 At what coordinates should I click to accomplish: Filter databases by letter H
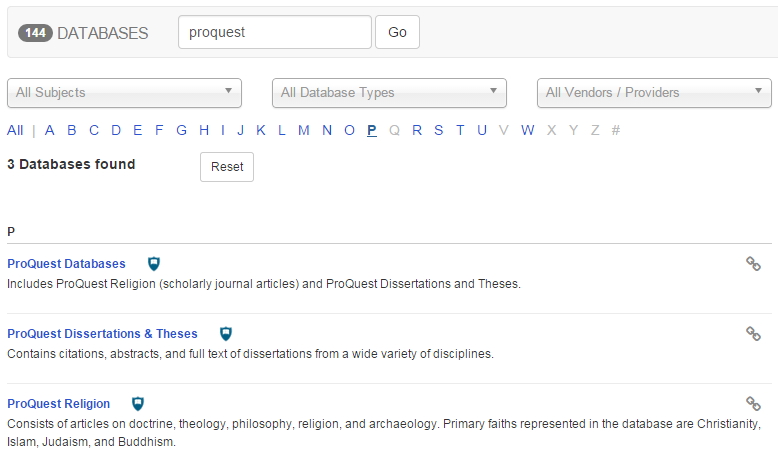pyautogui.click(x=204, y=130)
